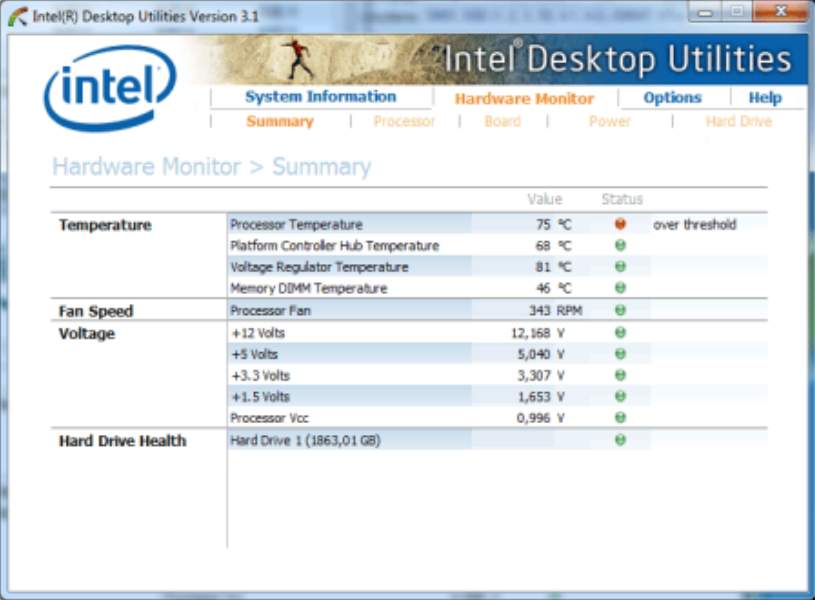Click Voltage Regulator Temperature green status icon
The width and height of the screenshot is (815, 600).
pos(620,267)
